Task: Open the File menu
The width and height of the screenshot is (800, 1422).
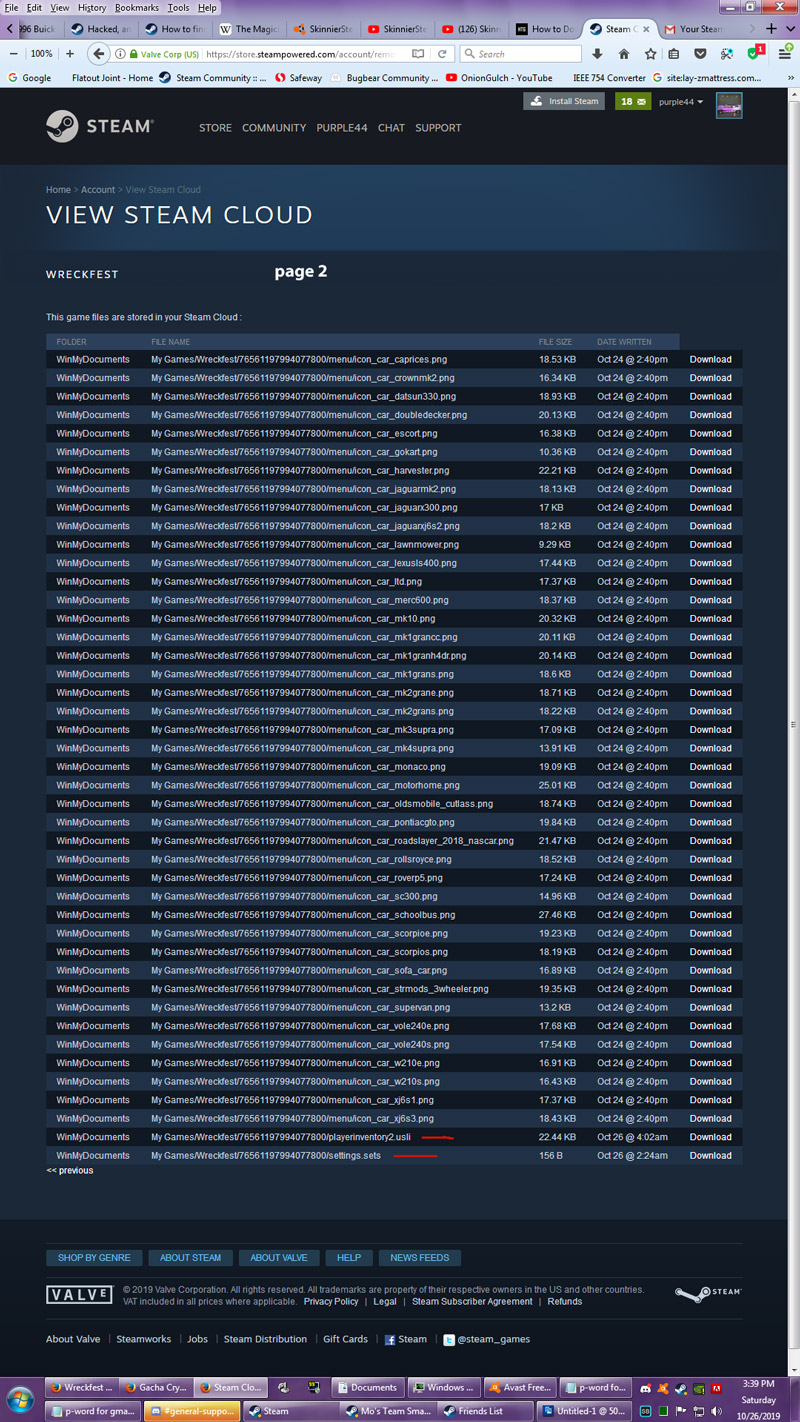Action: (x=12, y=7)
